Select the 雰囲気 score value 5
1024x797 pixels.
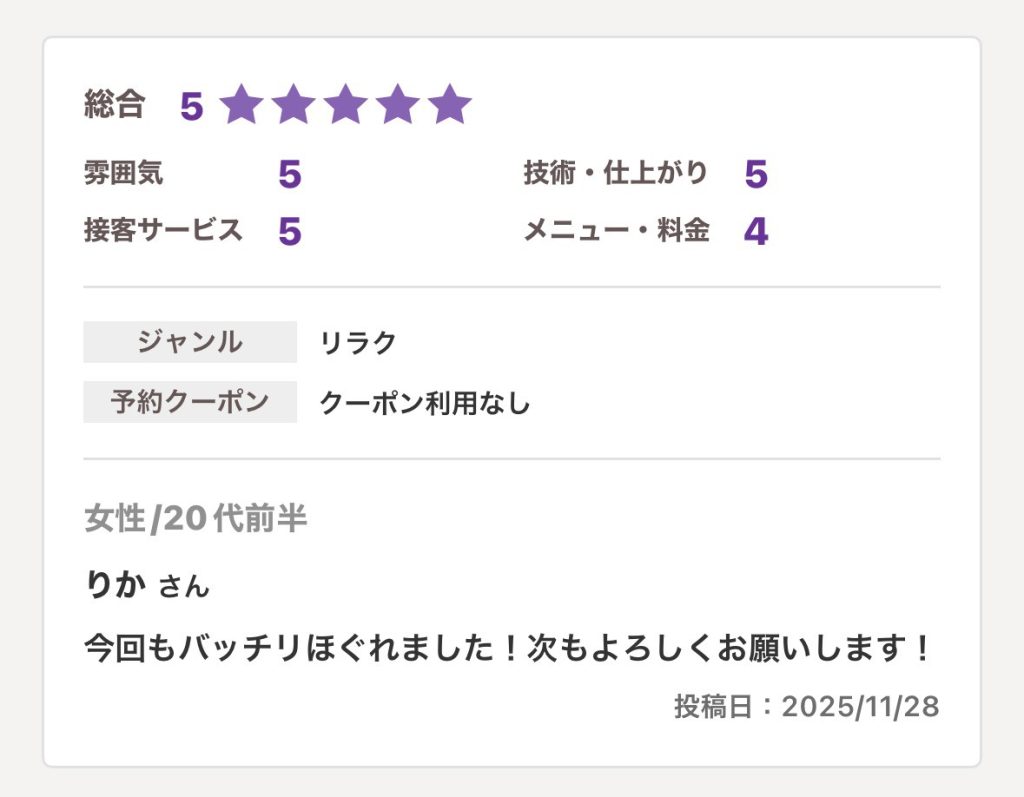(289, 175)
